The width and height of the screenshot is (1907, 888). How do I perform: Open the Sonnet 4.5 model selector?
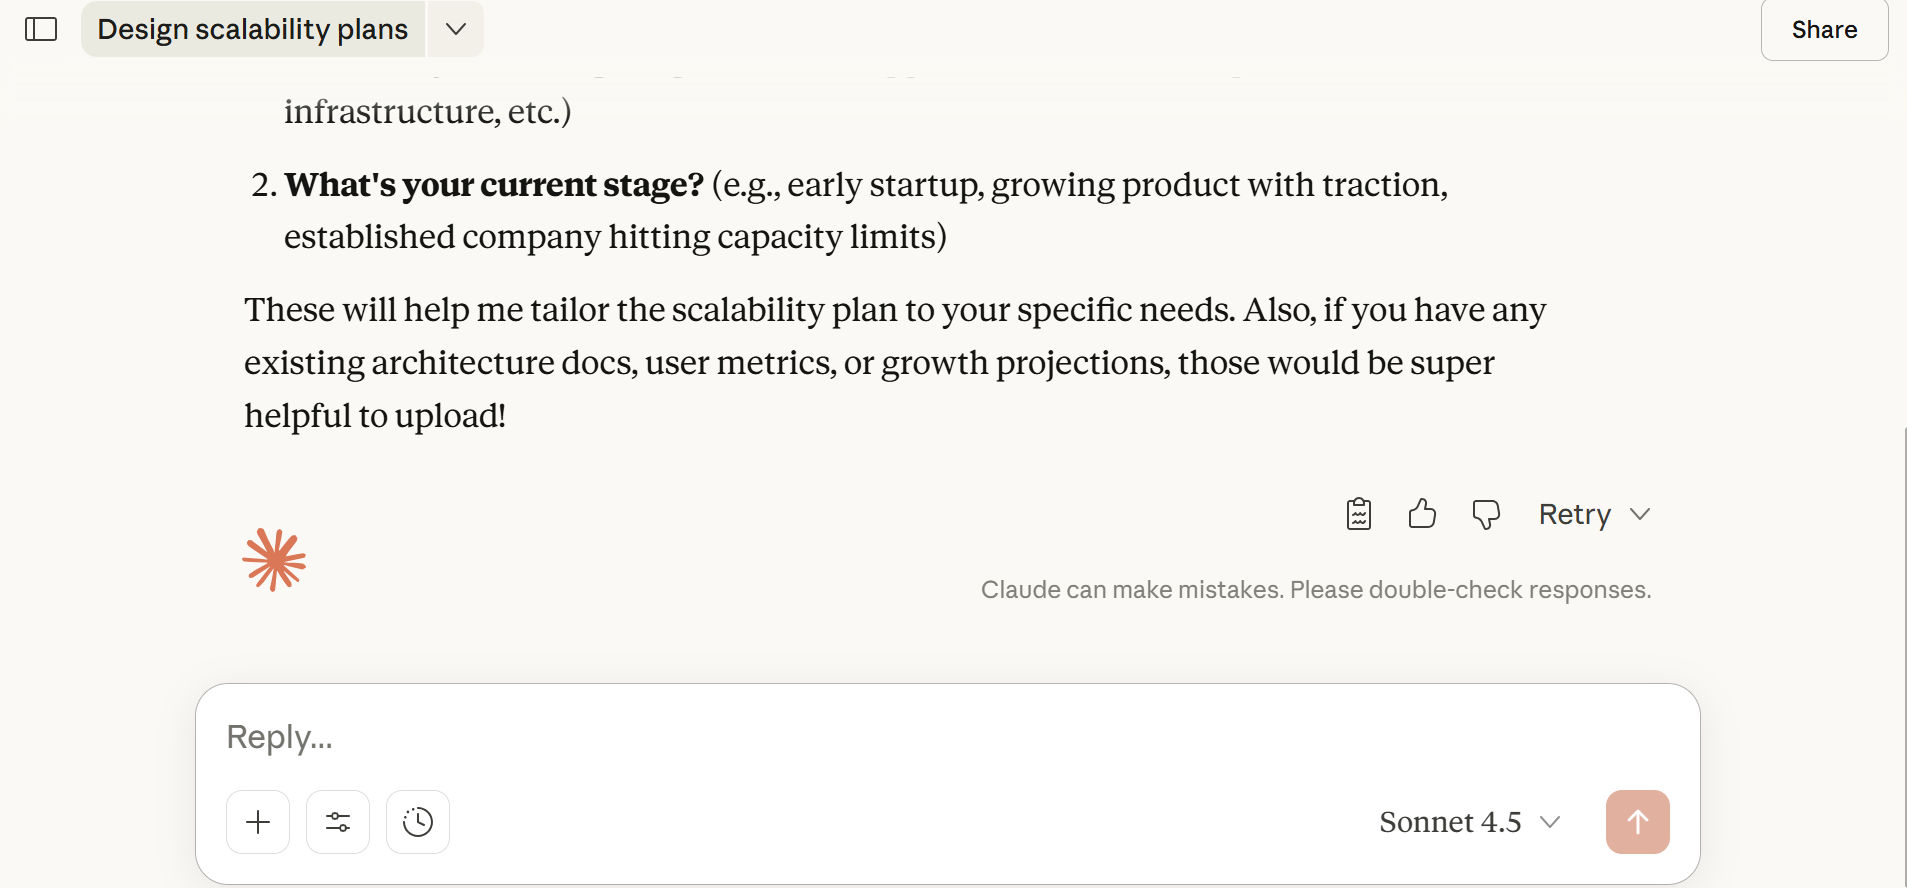(1469, 822)
